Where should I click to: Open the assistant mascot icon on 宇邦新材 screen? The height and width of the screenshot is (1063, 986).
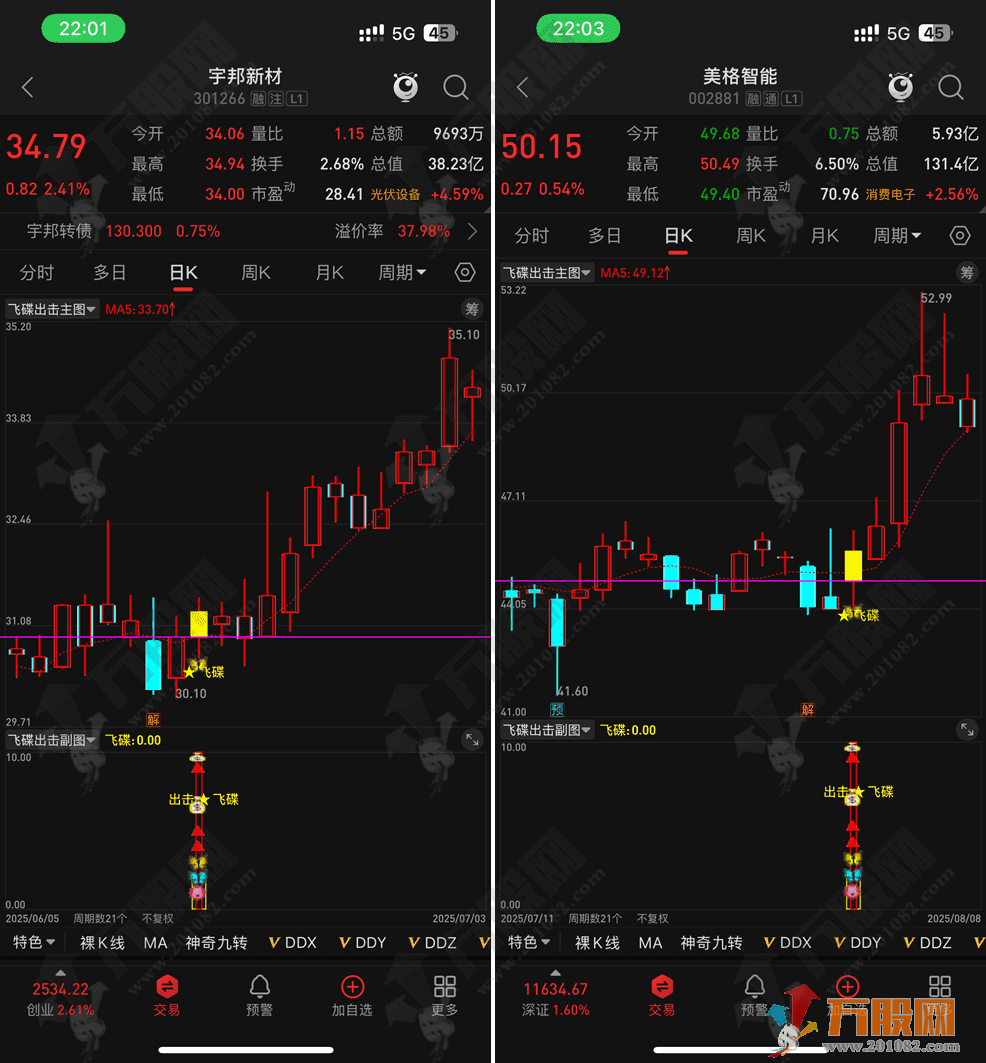click(x=406, y=87)
